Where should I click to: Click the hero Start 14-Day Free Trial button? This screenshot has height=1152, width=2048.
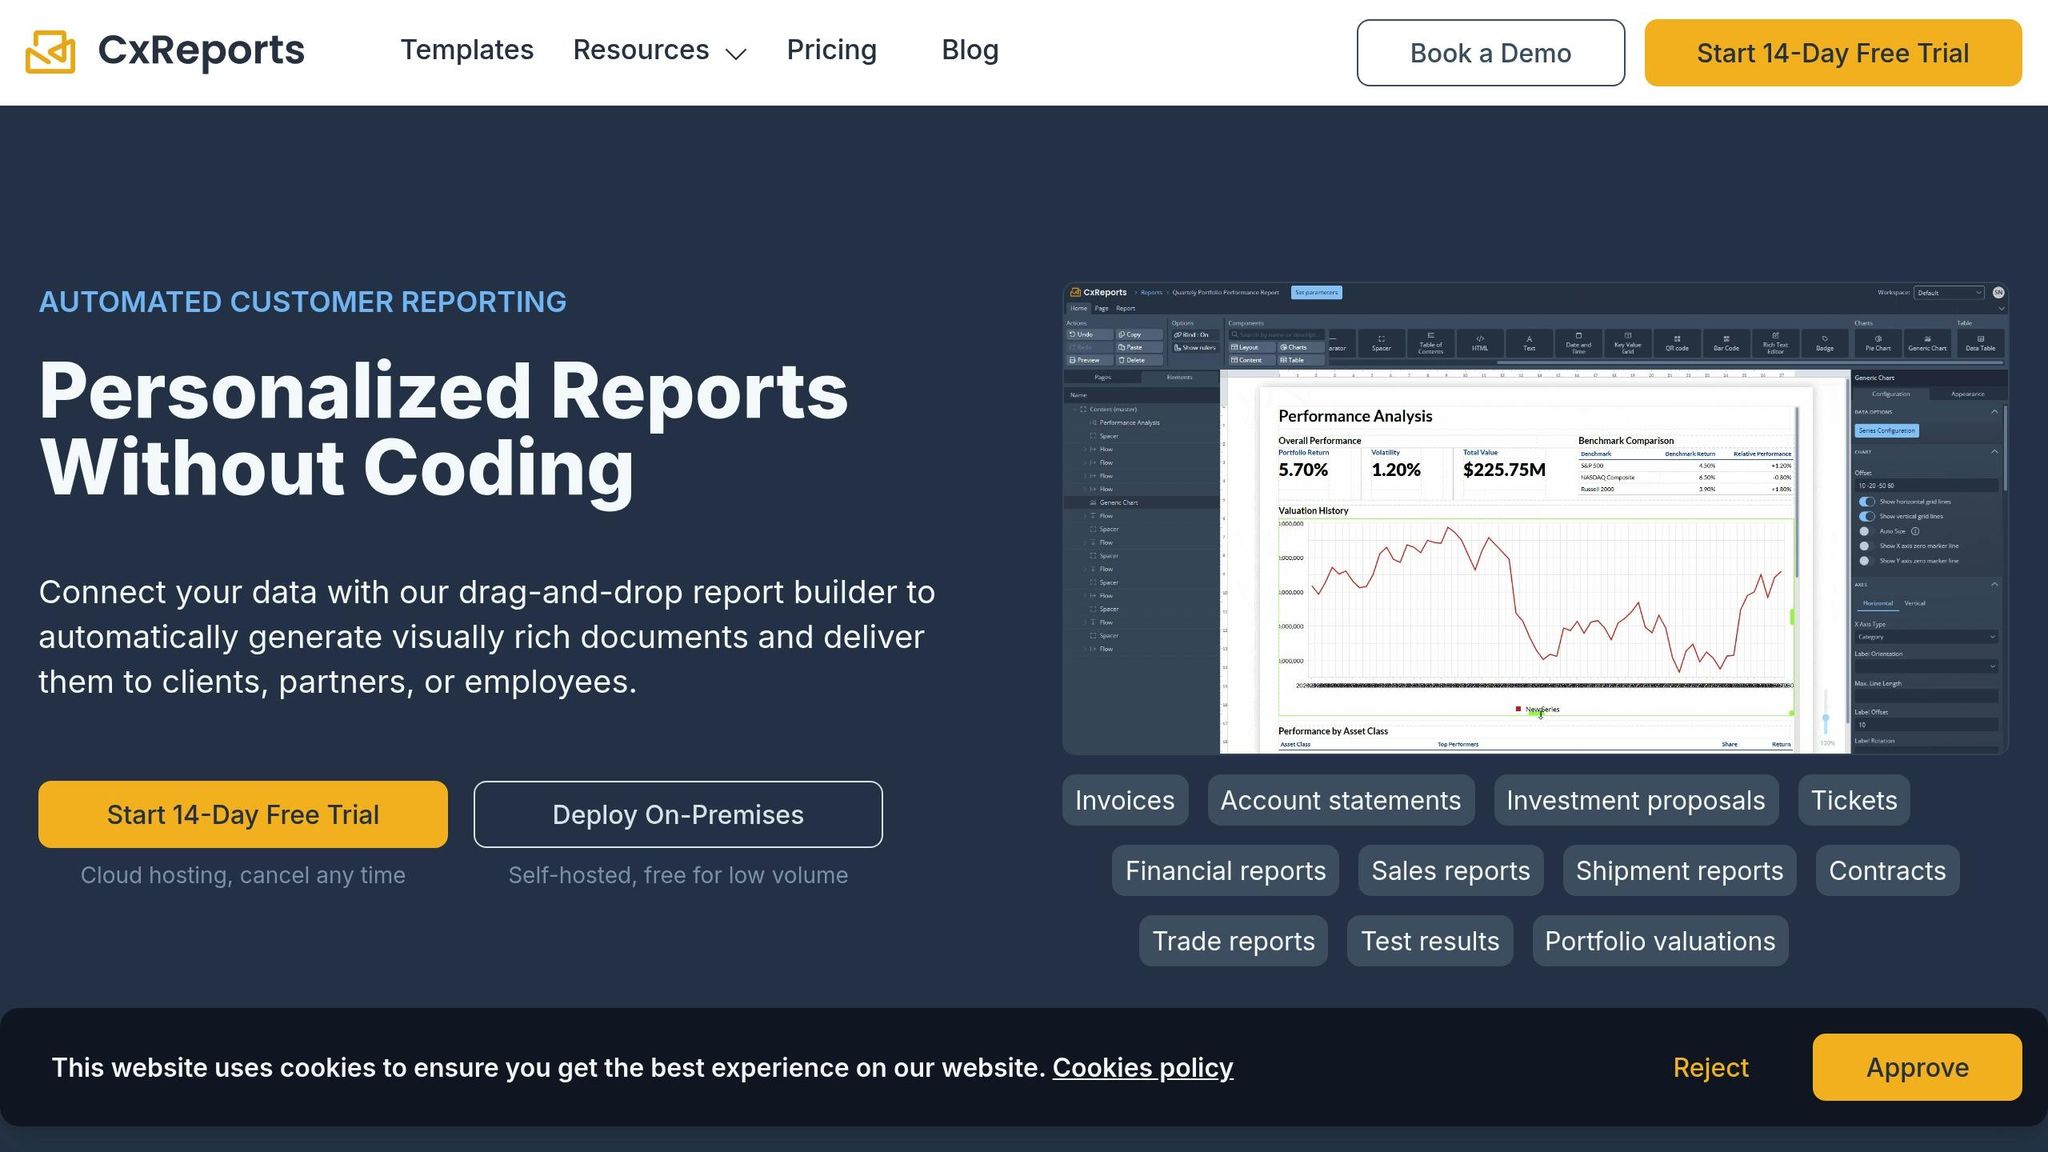click(x=243, y=814)
